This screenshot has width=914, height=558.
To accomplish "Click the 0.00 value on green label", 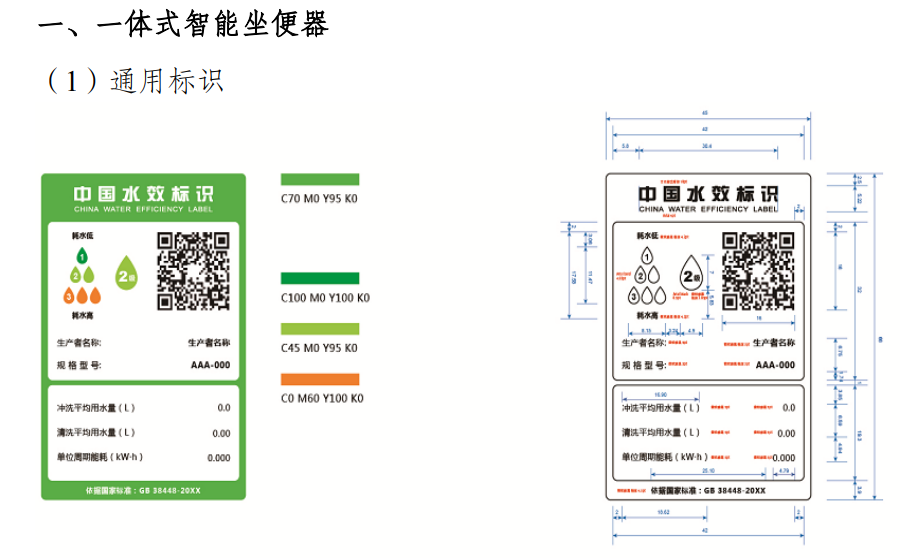I will (x=222, y=433).
